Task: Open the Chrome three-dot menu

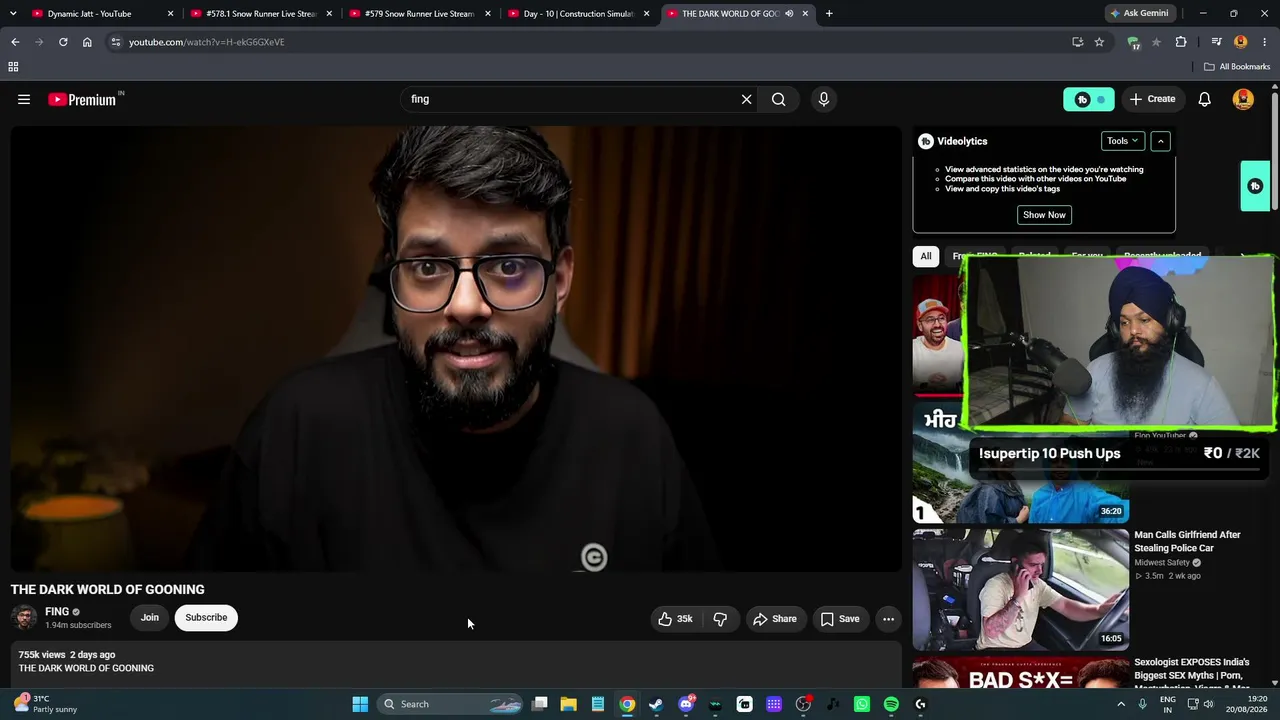Action: click(1263, 42)
